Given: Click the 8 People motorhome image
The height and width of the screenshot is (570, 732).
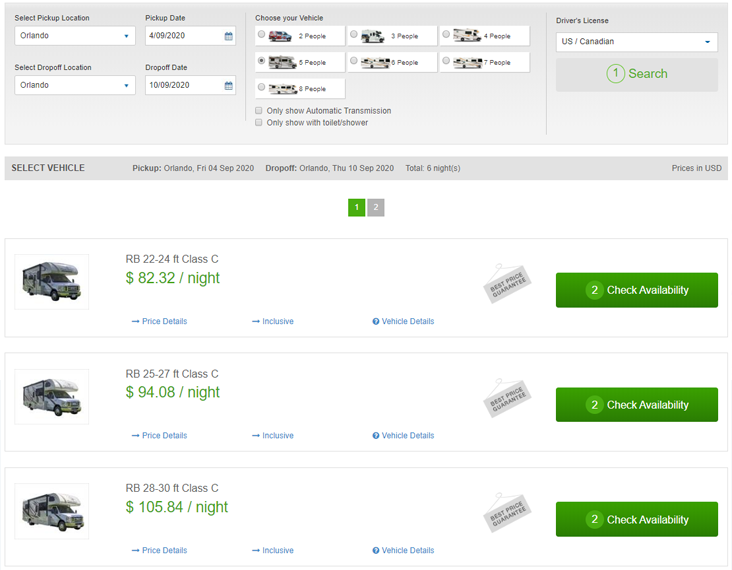Looking at the screenshot, I should click(x=283, y=89).
